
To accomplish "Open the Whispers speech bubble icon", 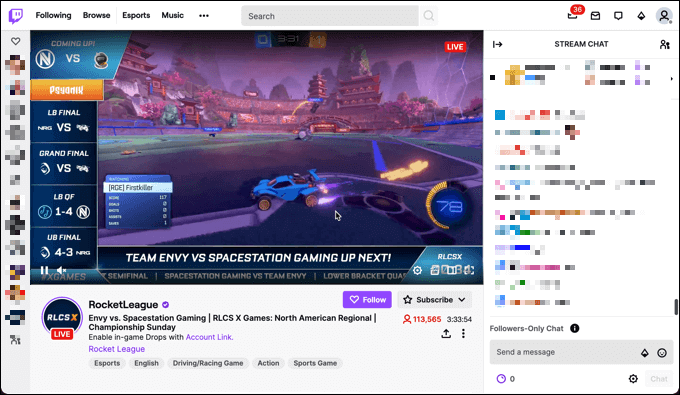I will pyautogui.click(x=618, y=16).
